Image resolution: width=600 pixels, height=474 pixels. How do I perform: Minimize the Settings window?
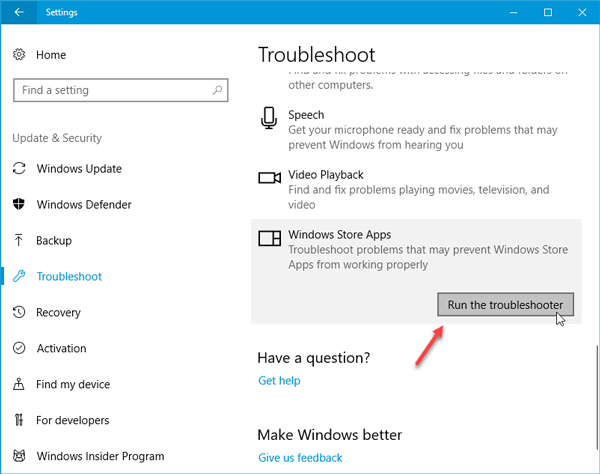click(514, 12)
